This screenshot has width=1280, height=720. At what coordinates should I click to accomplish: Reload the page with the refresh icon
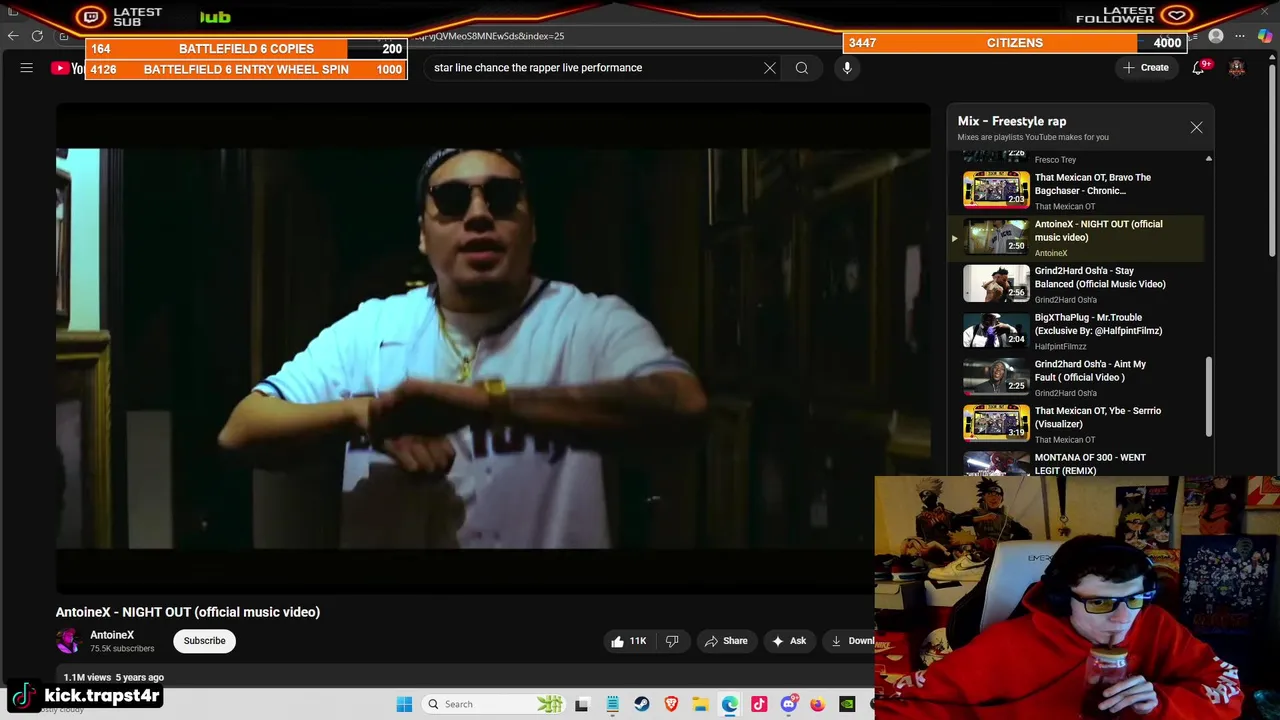click(x=37, y=36)
